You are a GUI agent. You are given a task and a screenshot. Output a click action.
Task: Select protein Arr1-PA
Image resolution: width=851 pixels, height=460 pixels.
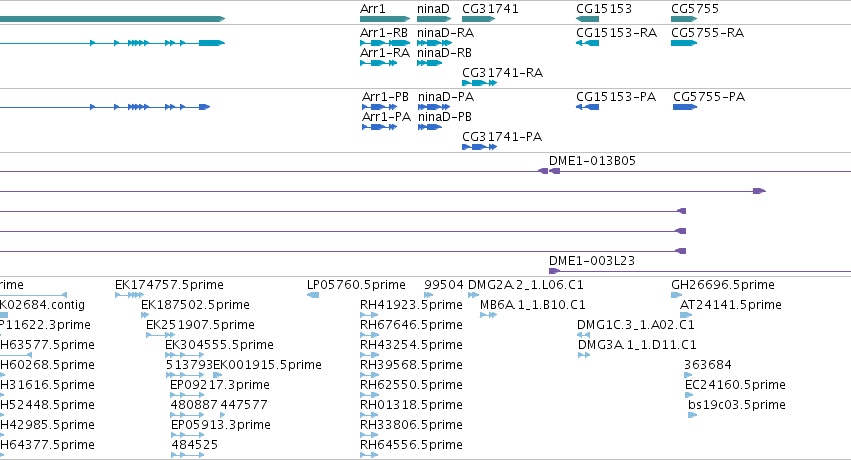(x=386, y=117)
